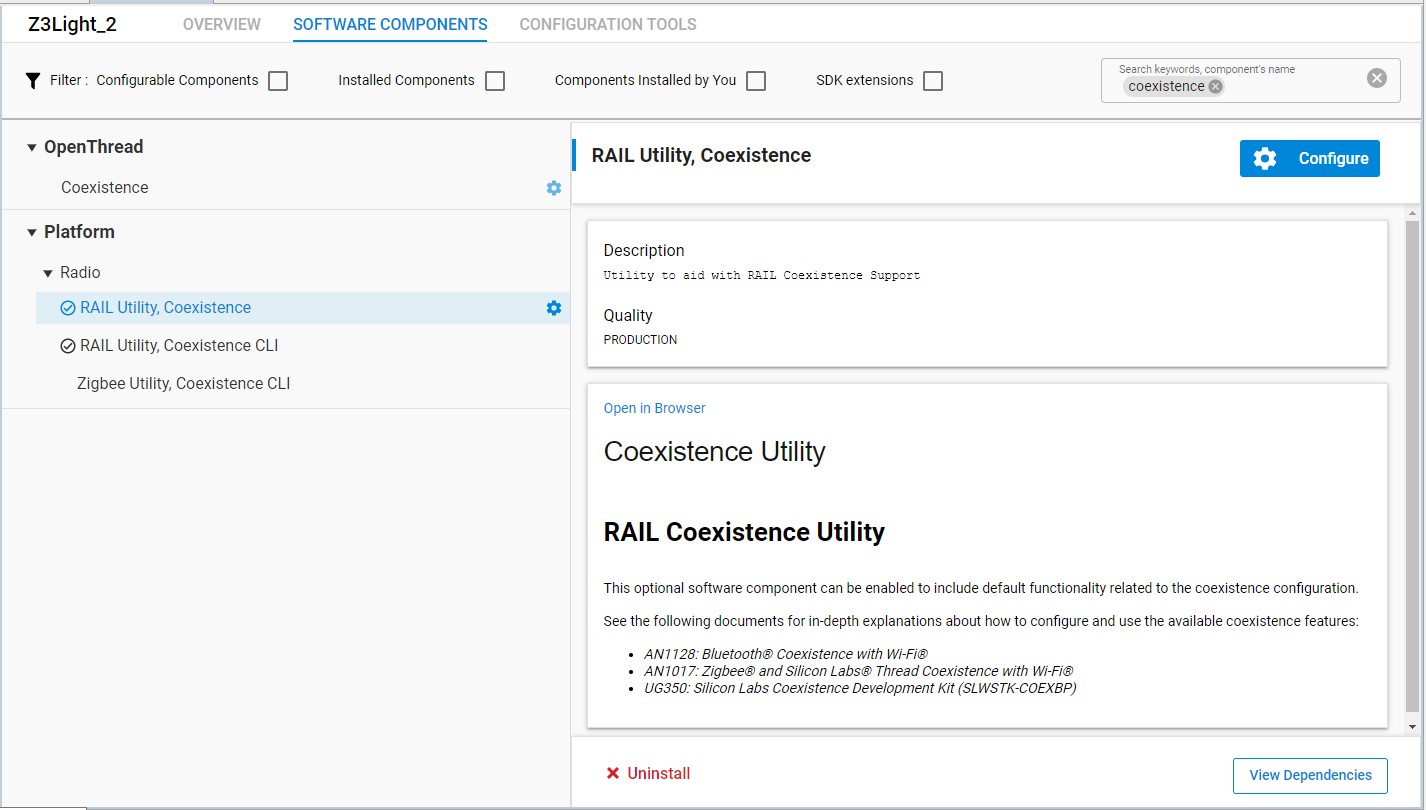
Task: Uninstall the RAIL Utility, Coexistence component
Action: [648, 774]
